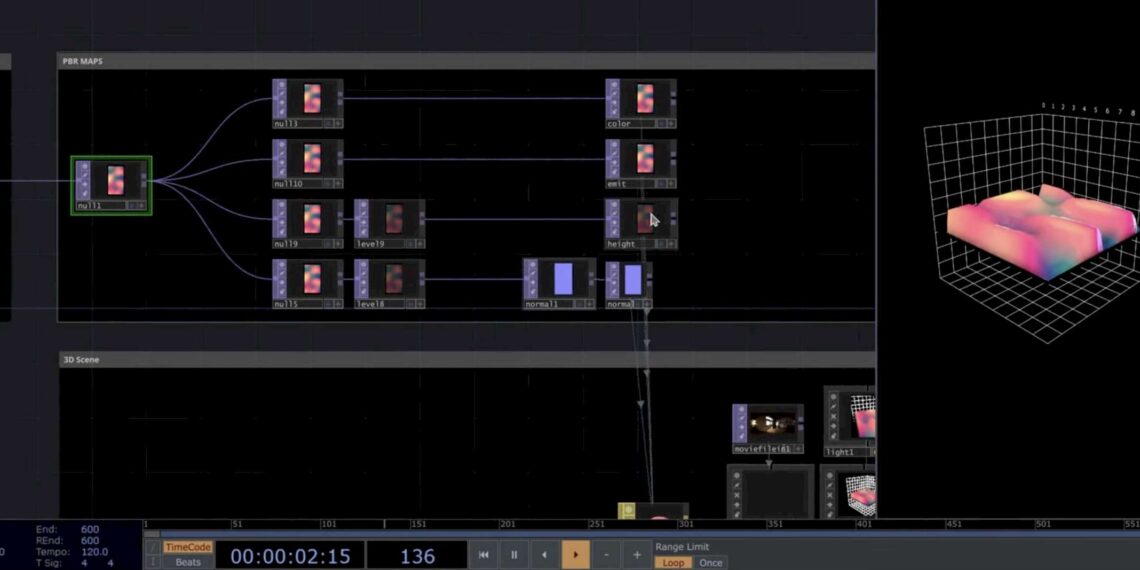
Task: Play timeline in reverse
Action: click(x=545, y=555)
